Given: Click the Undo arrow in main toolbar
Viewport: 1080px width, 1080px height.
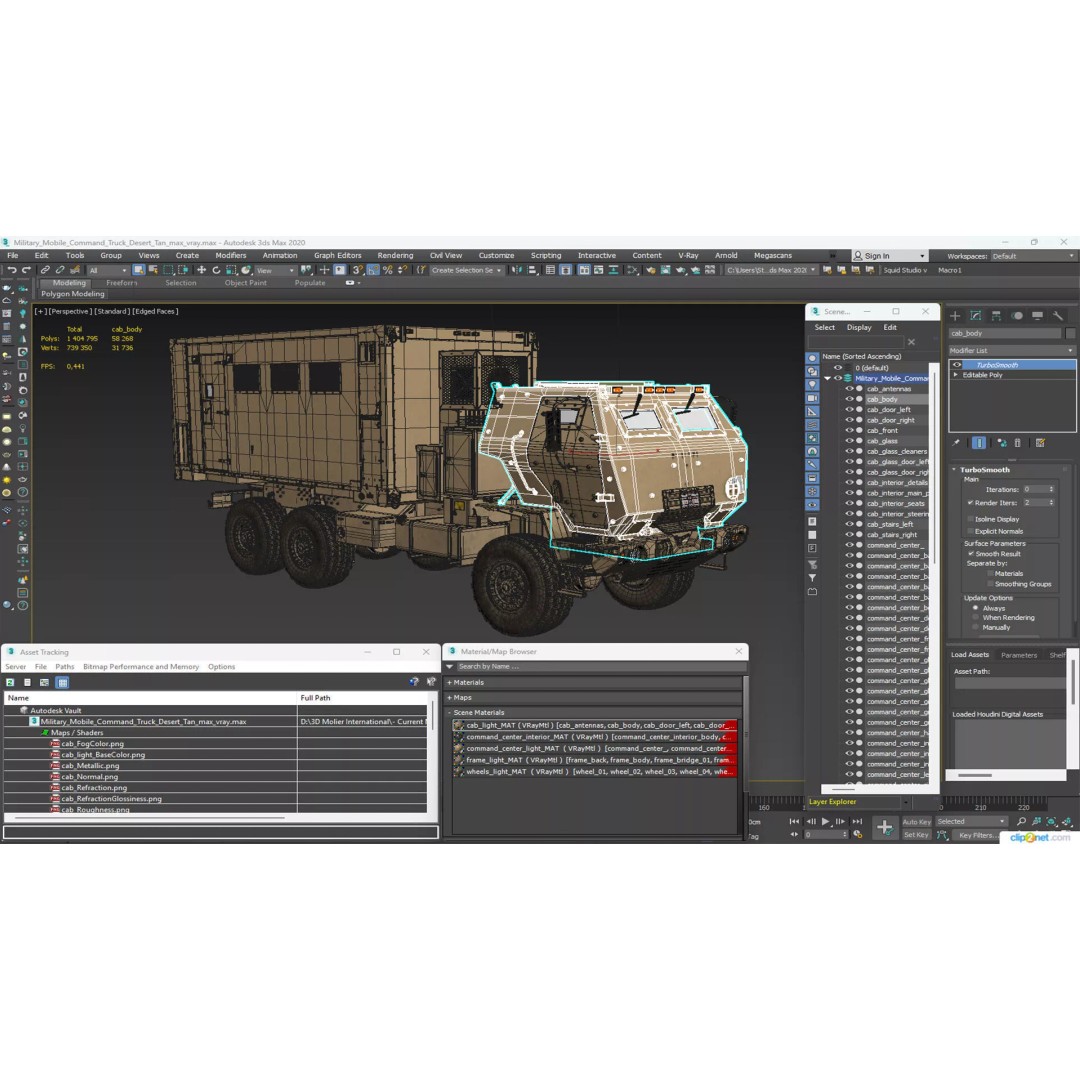Looking at the screenshot, I should click(x=12, y=270).
